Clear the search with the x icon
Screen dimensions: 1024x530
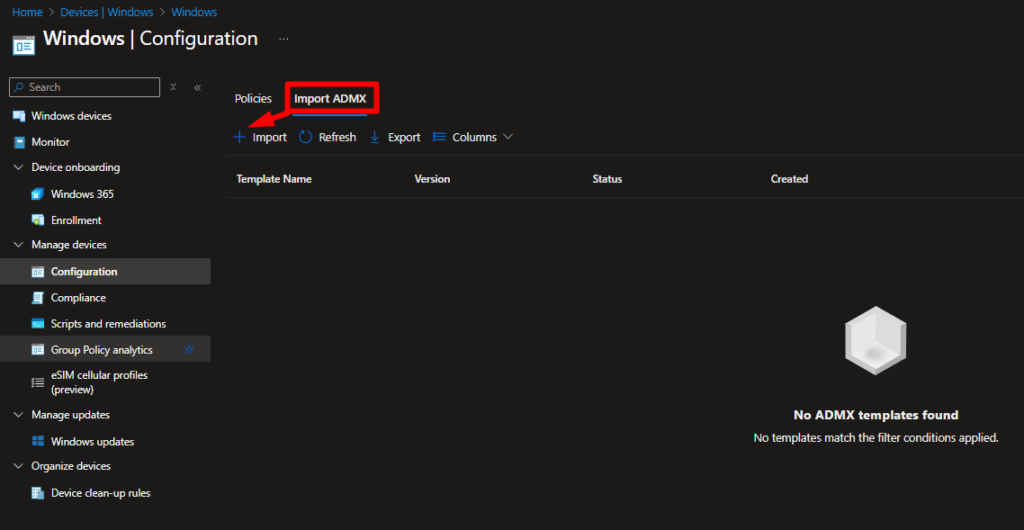[x=173, y=87]
